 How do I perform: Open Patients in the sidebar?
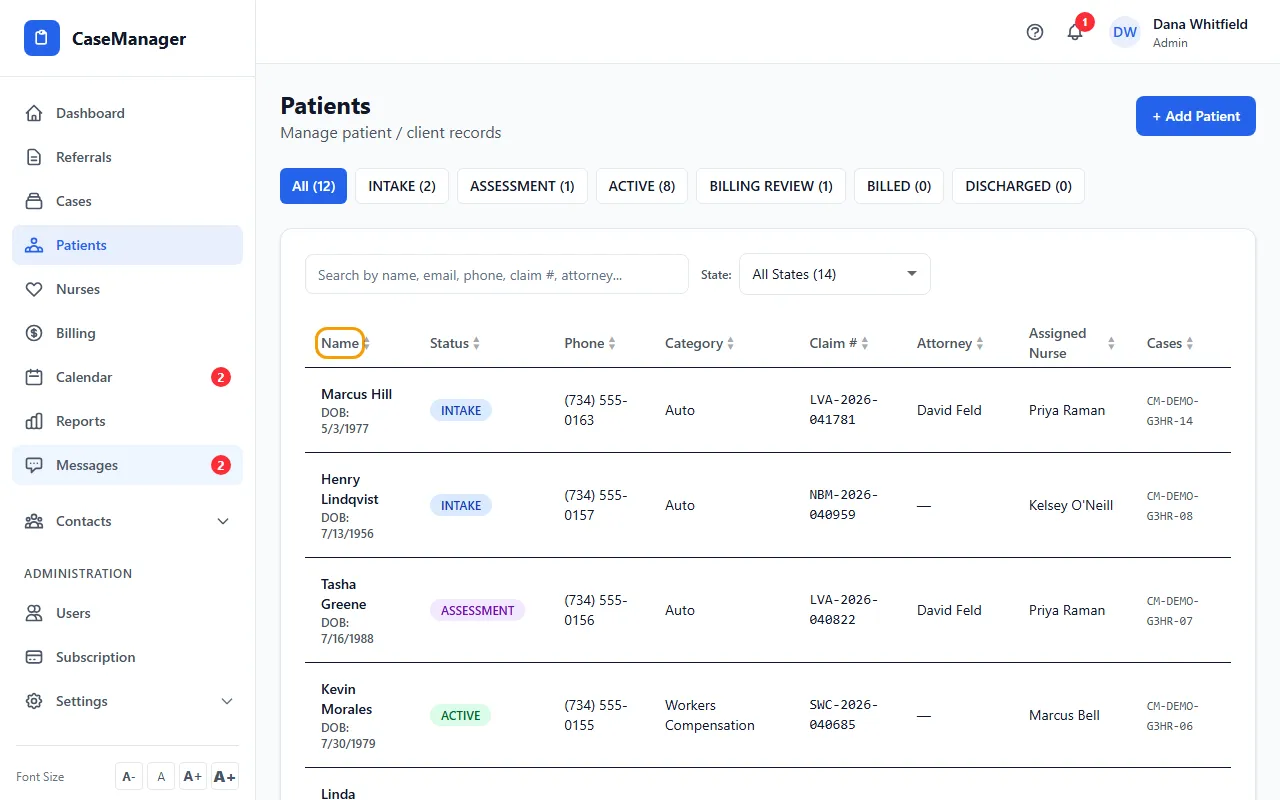click(127, 245)
